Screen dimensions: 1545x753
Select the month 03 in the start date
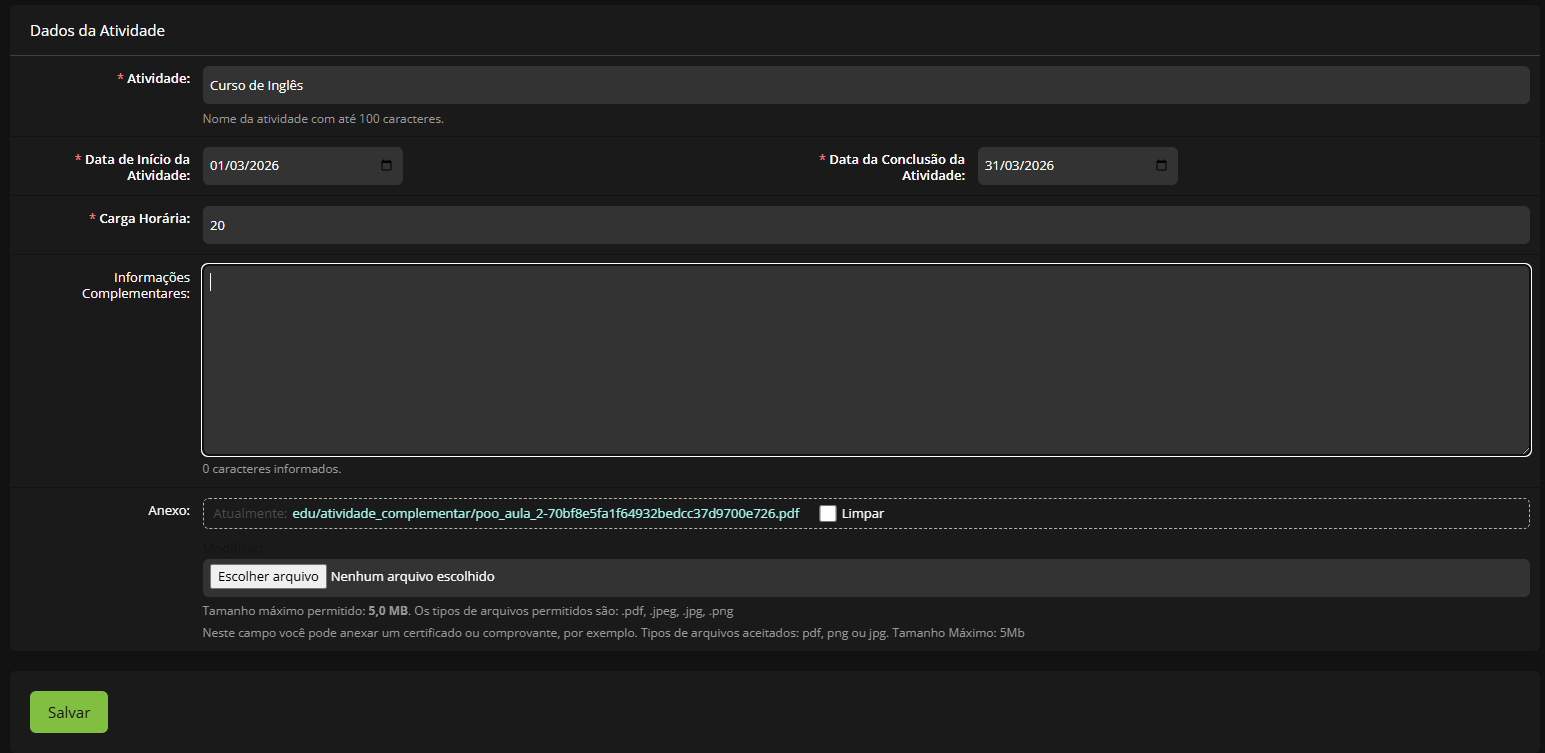point(237,166)
